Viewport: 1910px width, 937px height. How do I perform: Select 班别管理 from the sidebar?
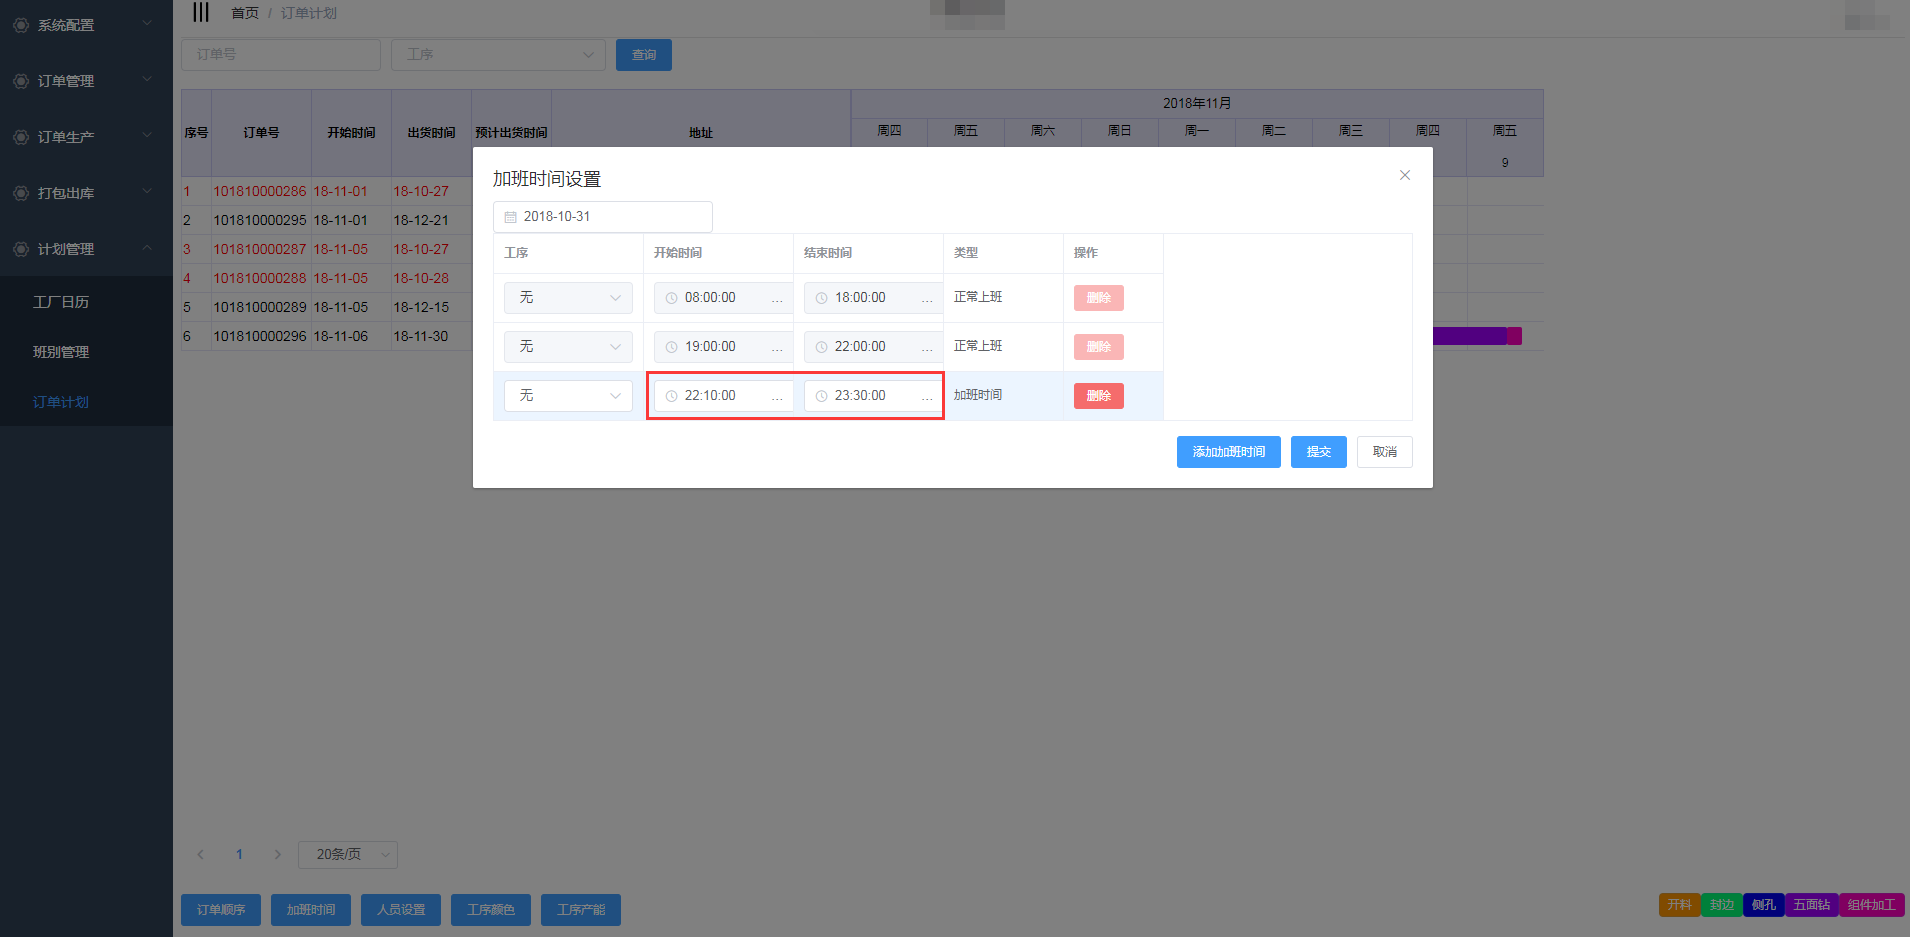coord(61,352)
